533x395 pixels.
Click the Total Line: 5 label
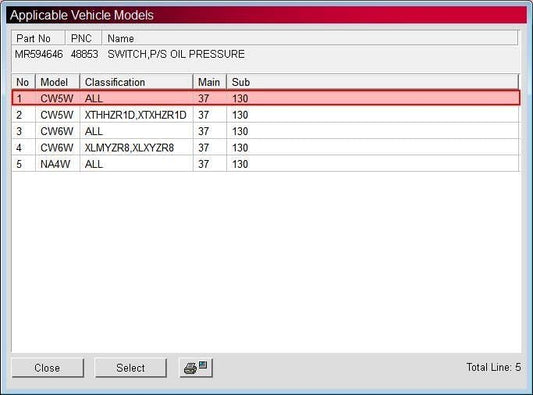pyautogui.click(x=494, y=367)
